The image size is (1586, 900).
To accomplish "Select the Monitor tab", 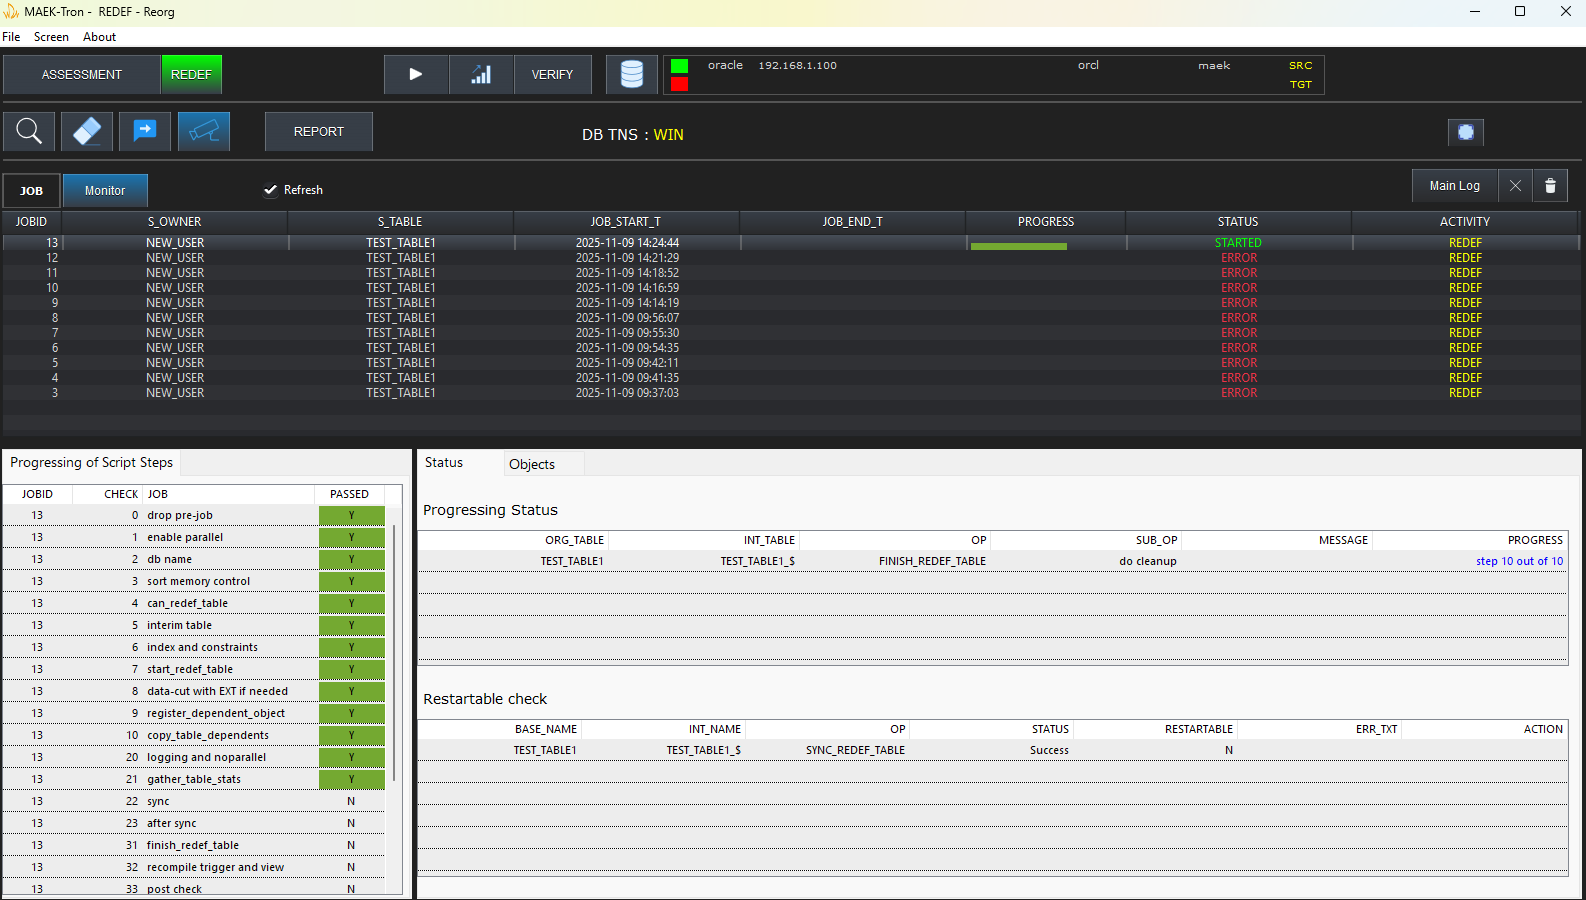I will 105,191.
